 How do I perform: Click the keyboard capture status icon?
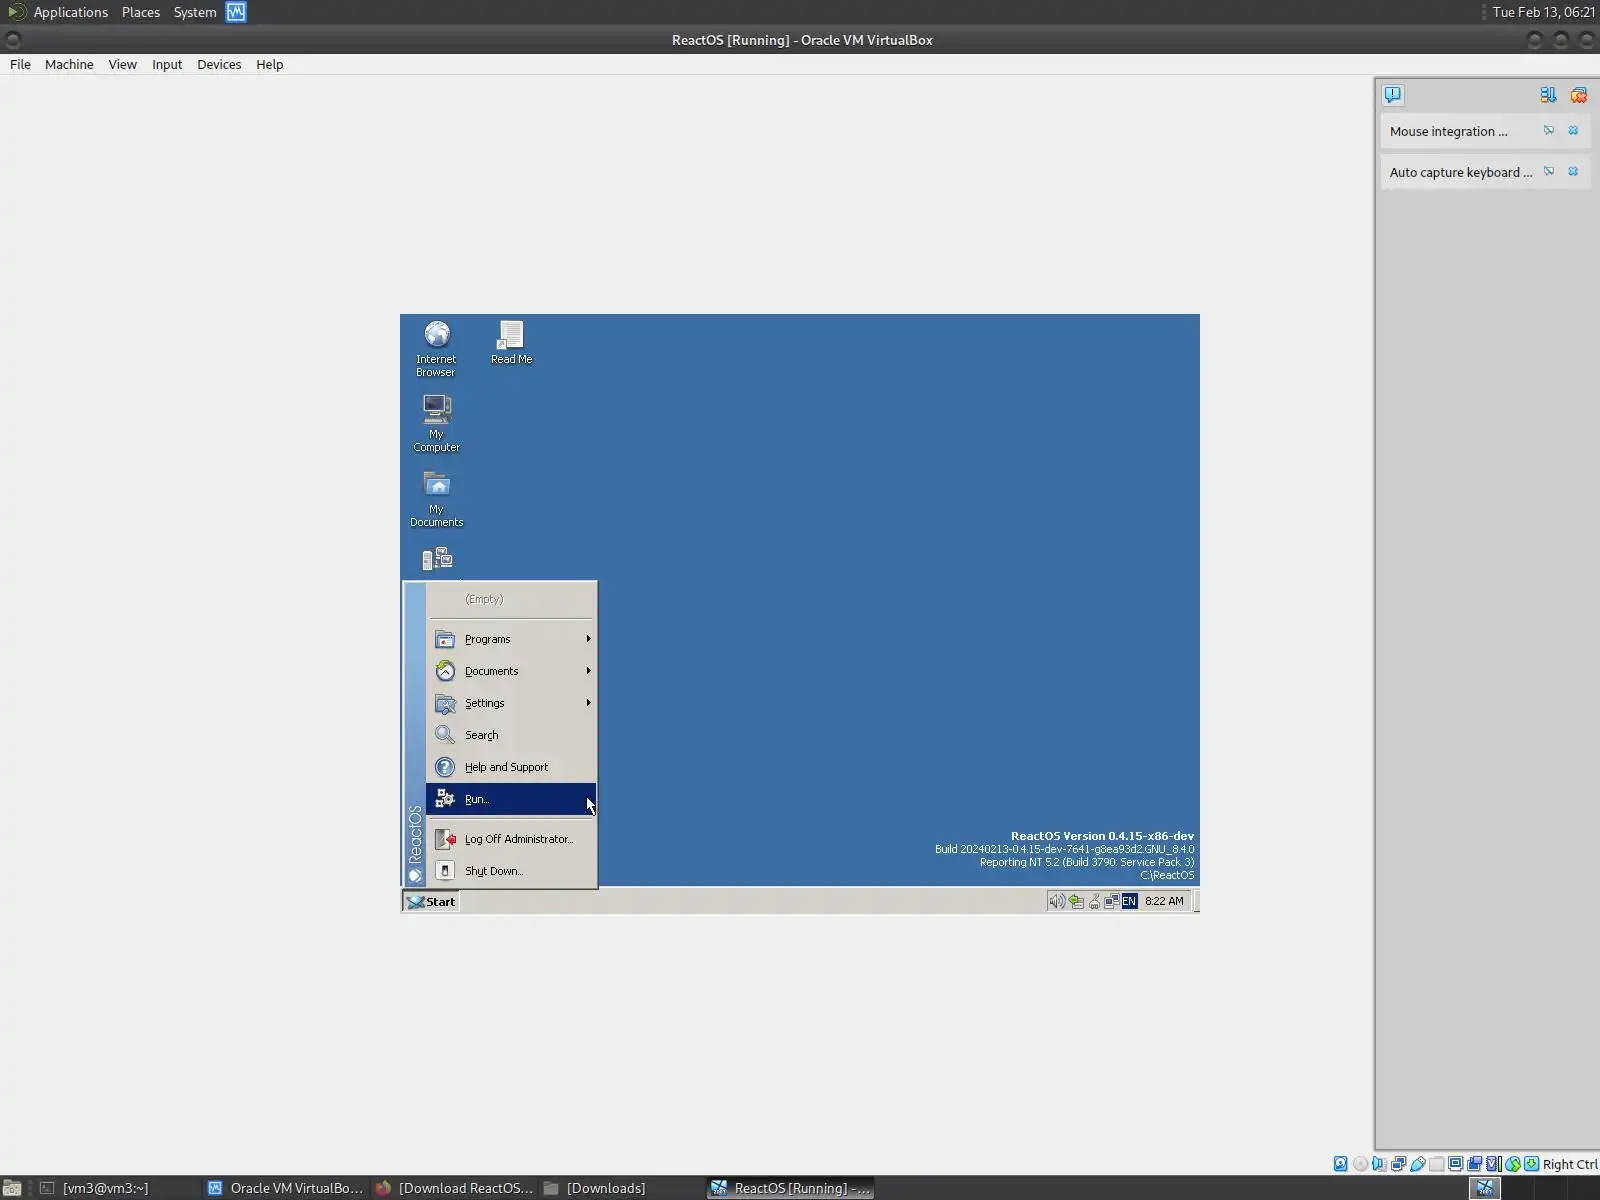click(x=1531, y=1164)
